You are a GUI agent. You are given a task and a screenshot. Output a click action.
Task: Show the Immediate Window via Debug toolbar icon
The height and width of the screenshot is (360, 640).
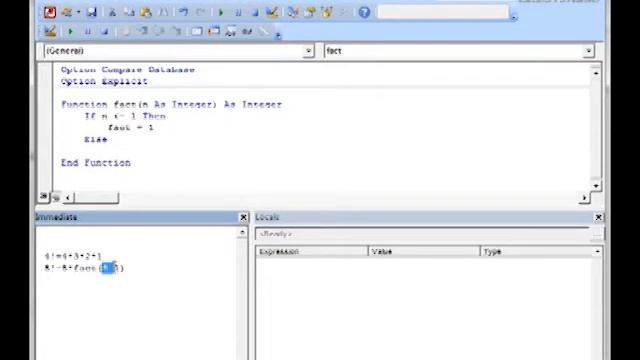(x=214, y=31)
